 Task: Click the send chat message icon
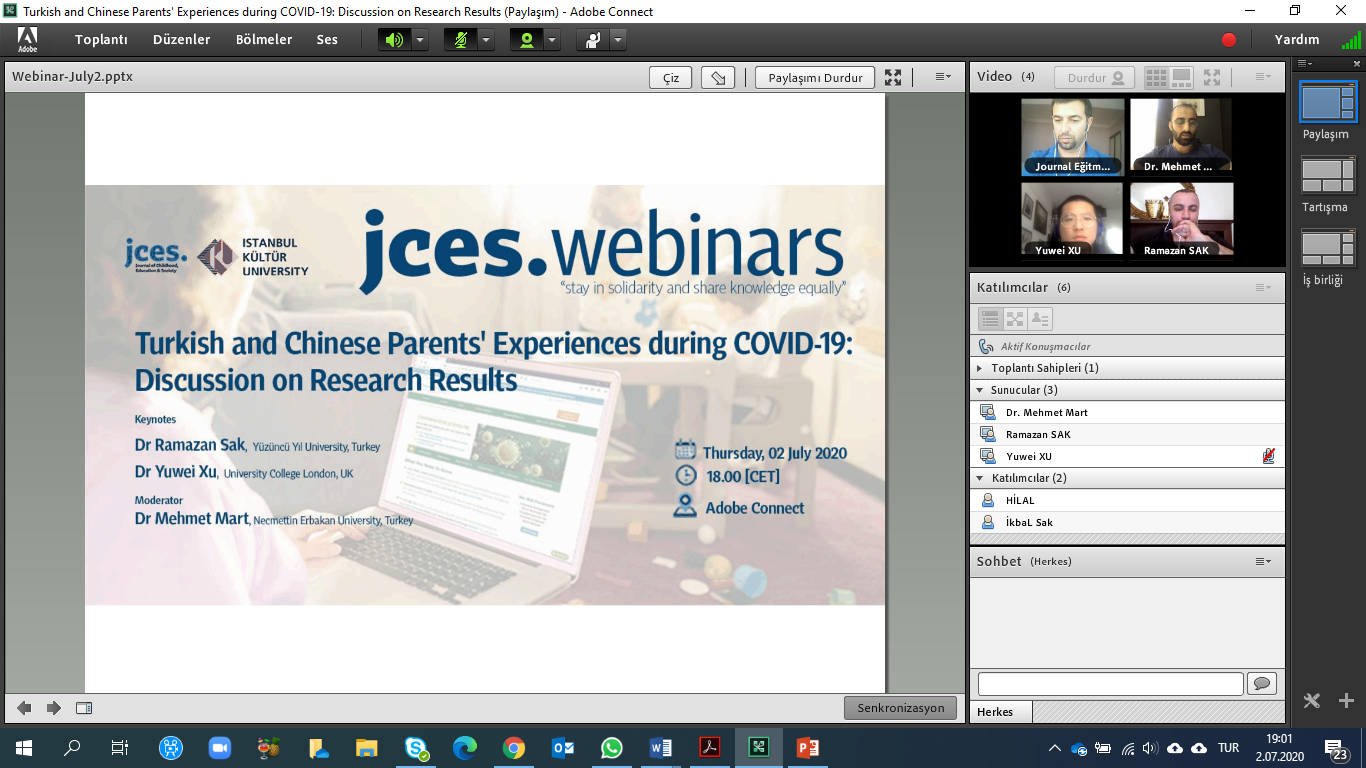click(x=1260, y=683)
